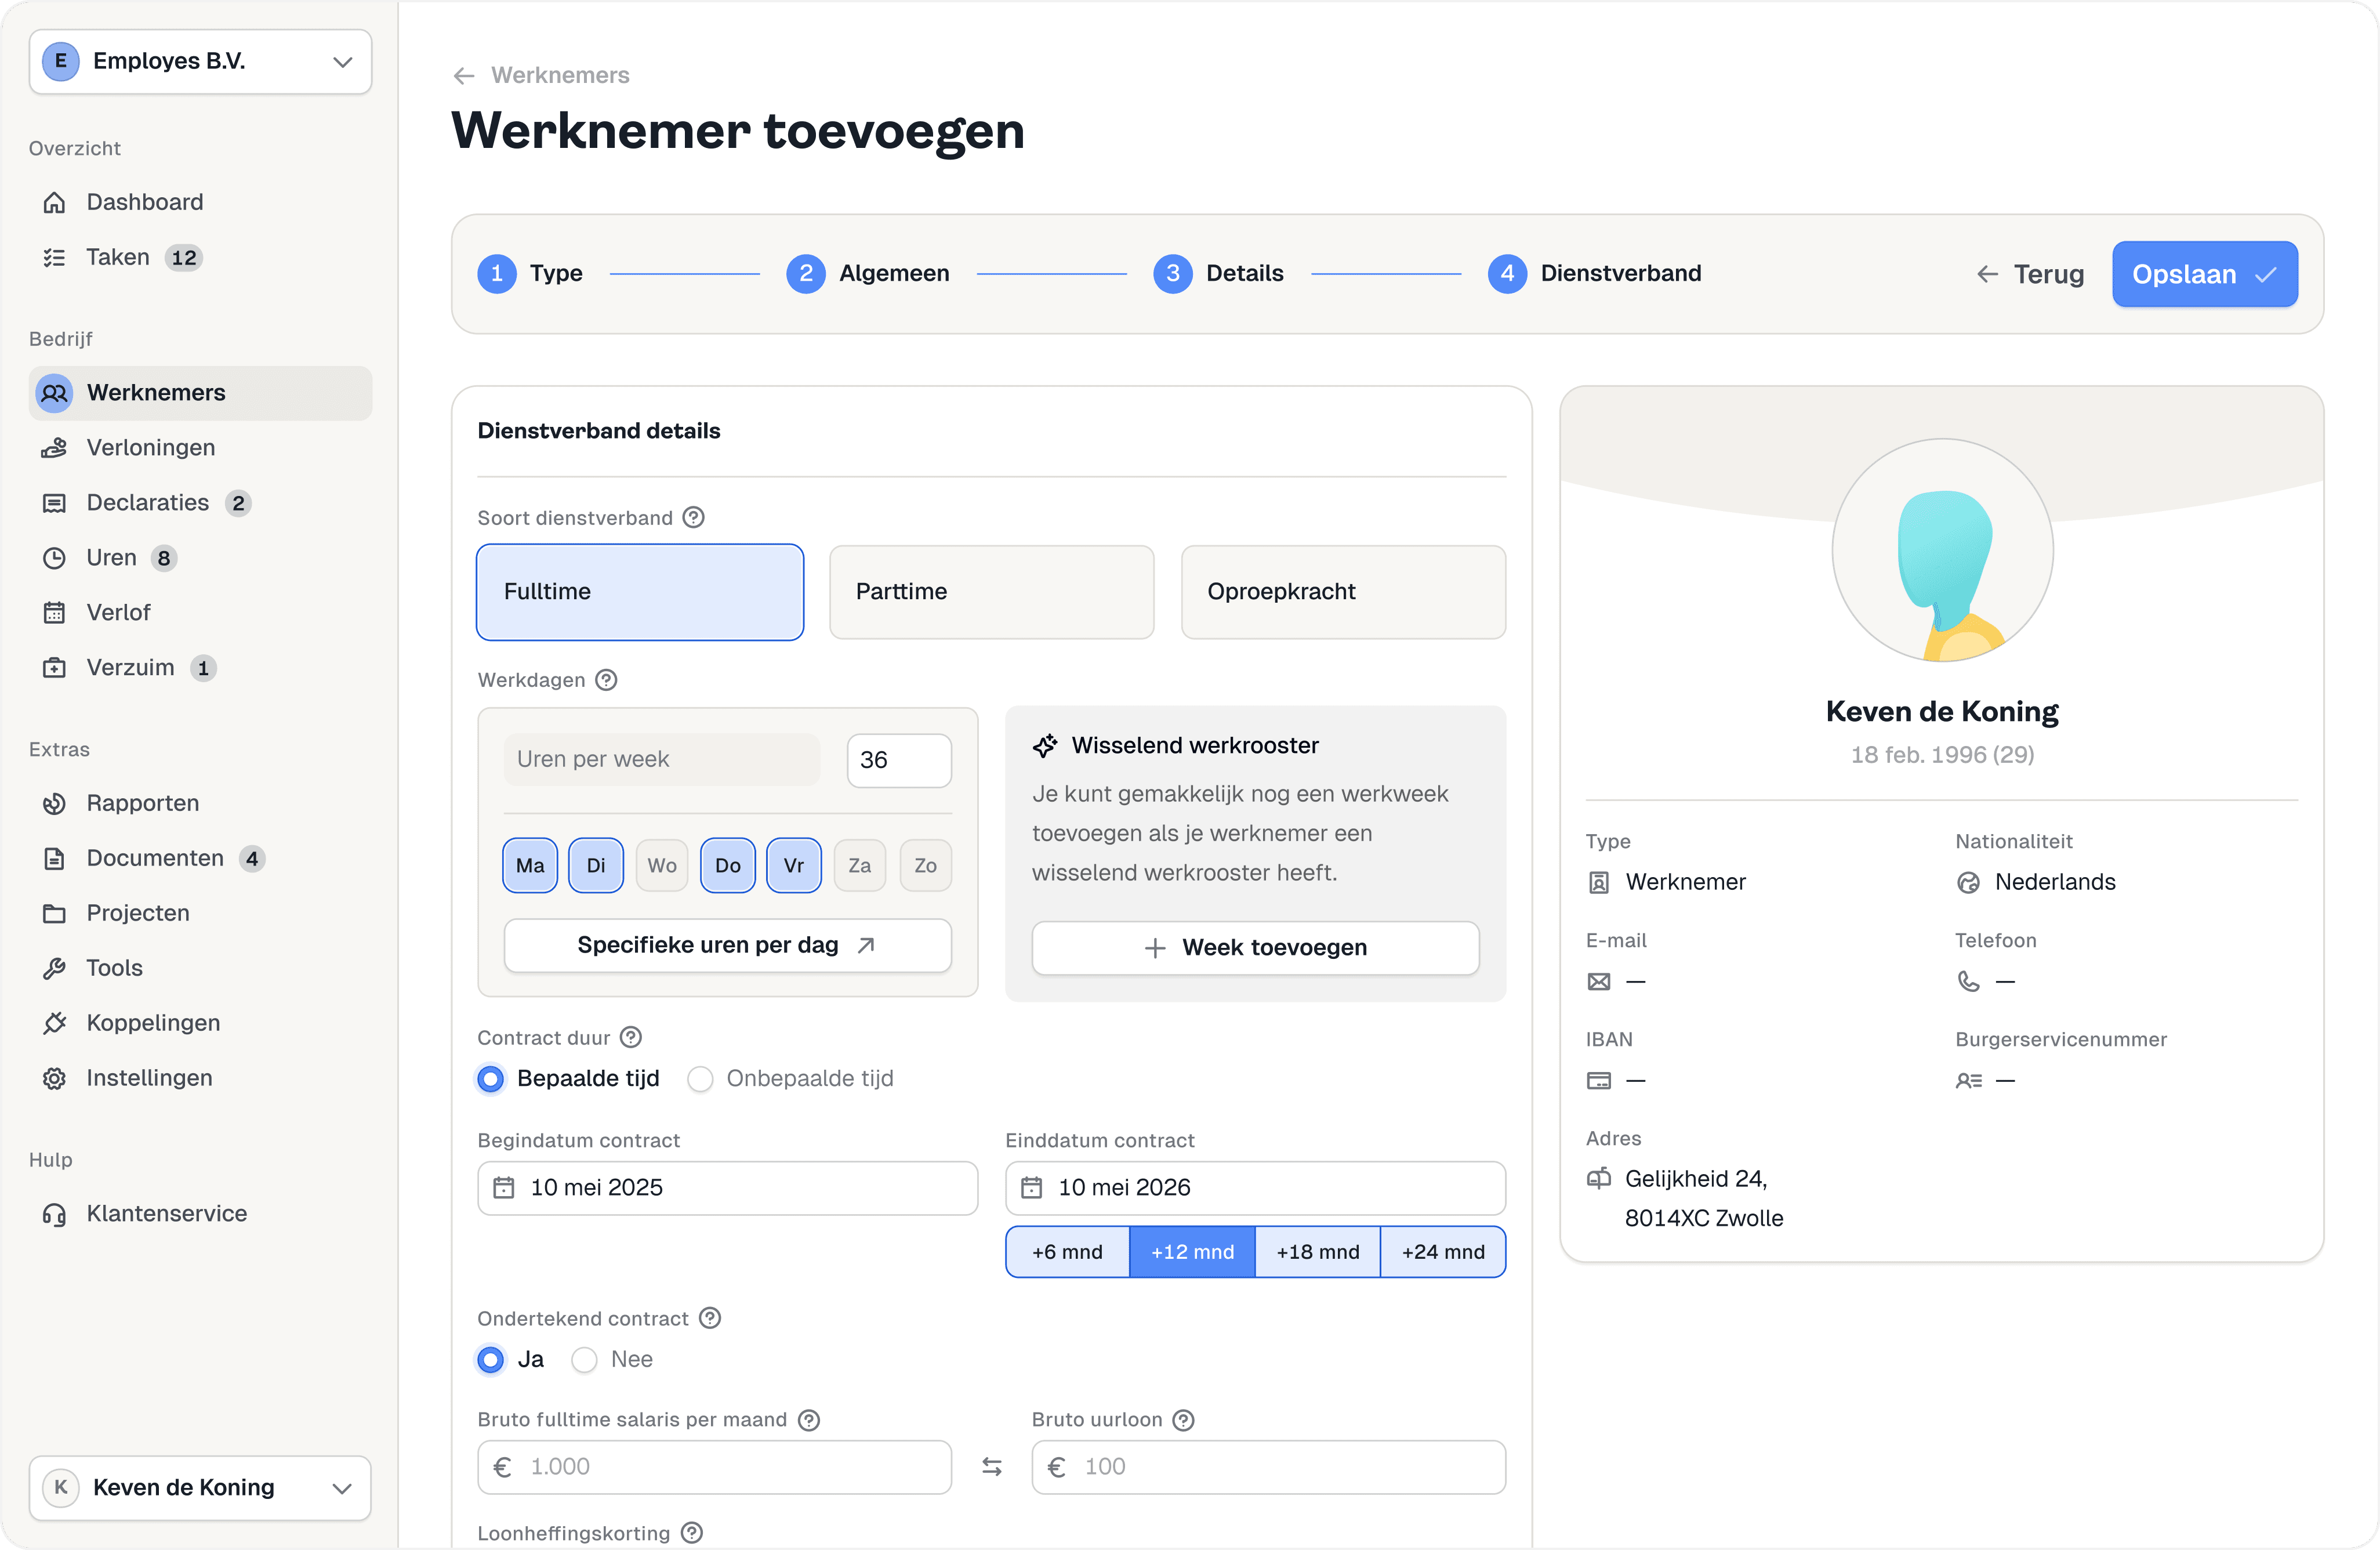
Task: Click calendar icon in Begindatum contract field
Action: (x=504, y=1187)
